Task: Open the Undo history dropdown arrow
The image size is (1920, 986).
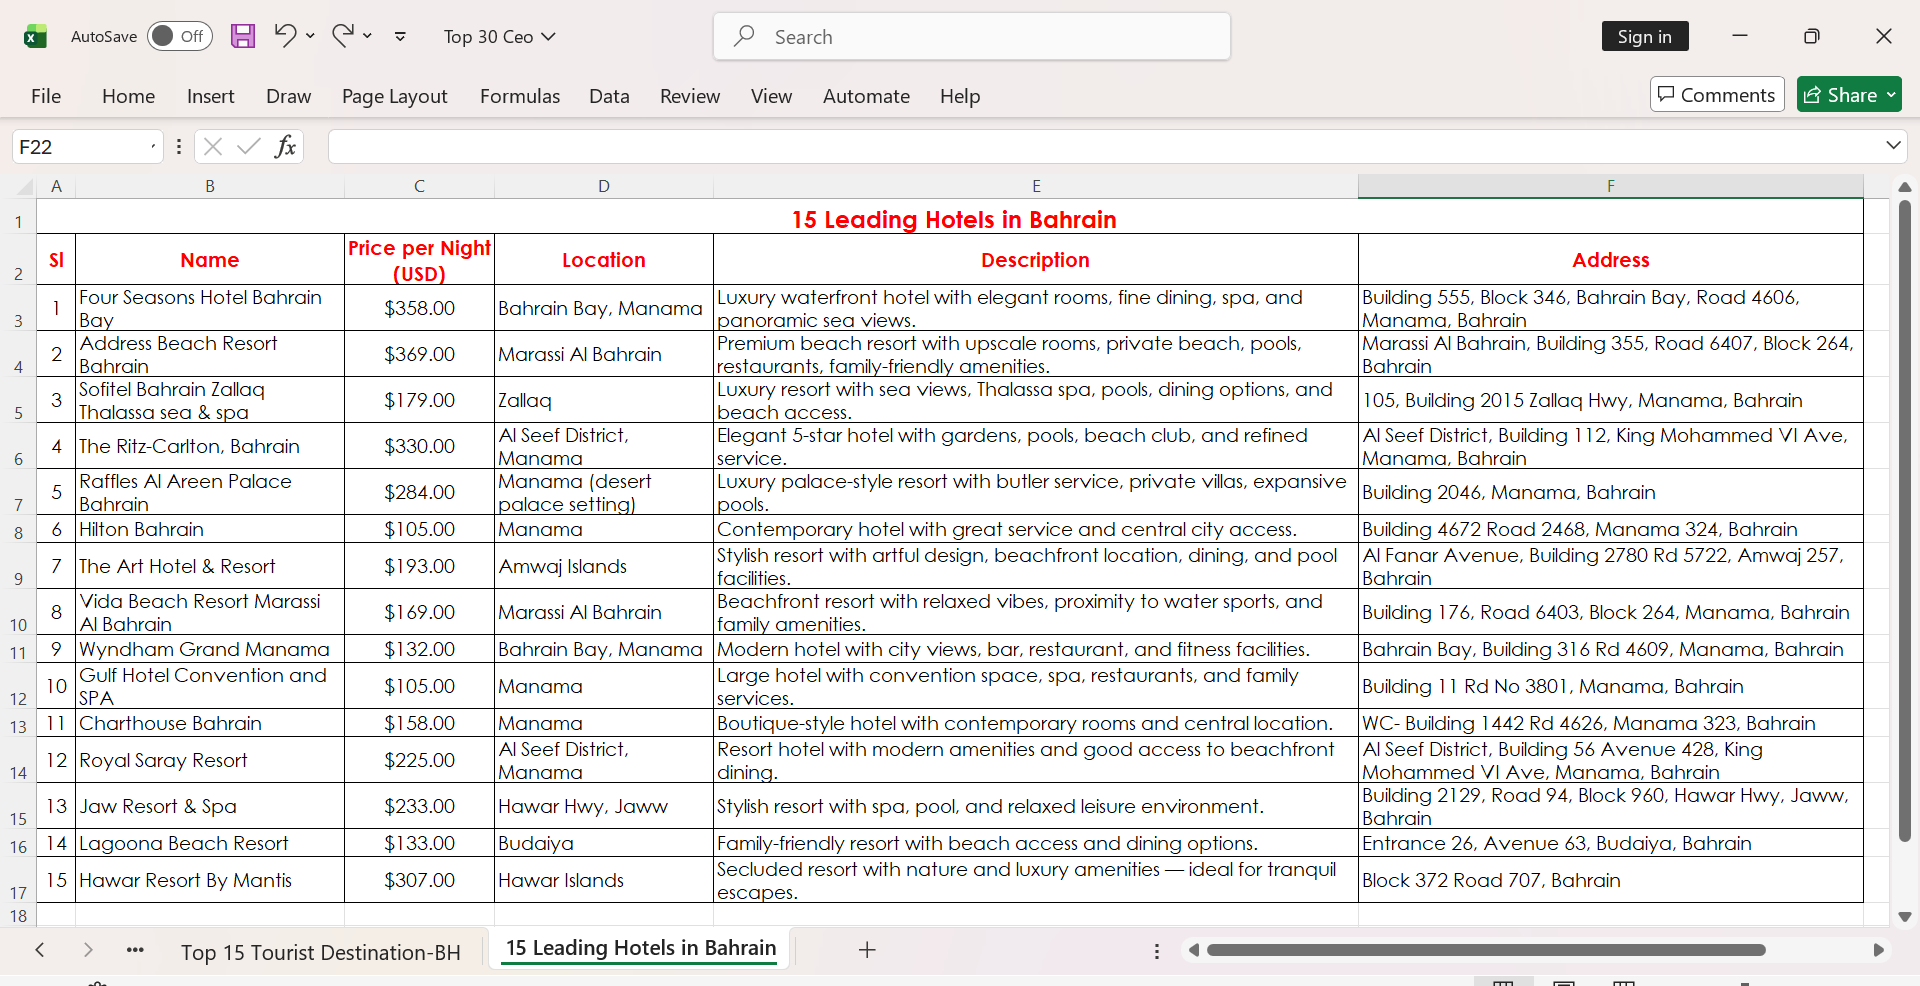Action: (x=310, y=36)
